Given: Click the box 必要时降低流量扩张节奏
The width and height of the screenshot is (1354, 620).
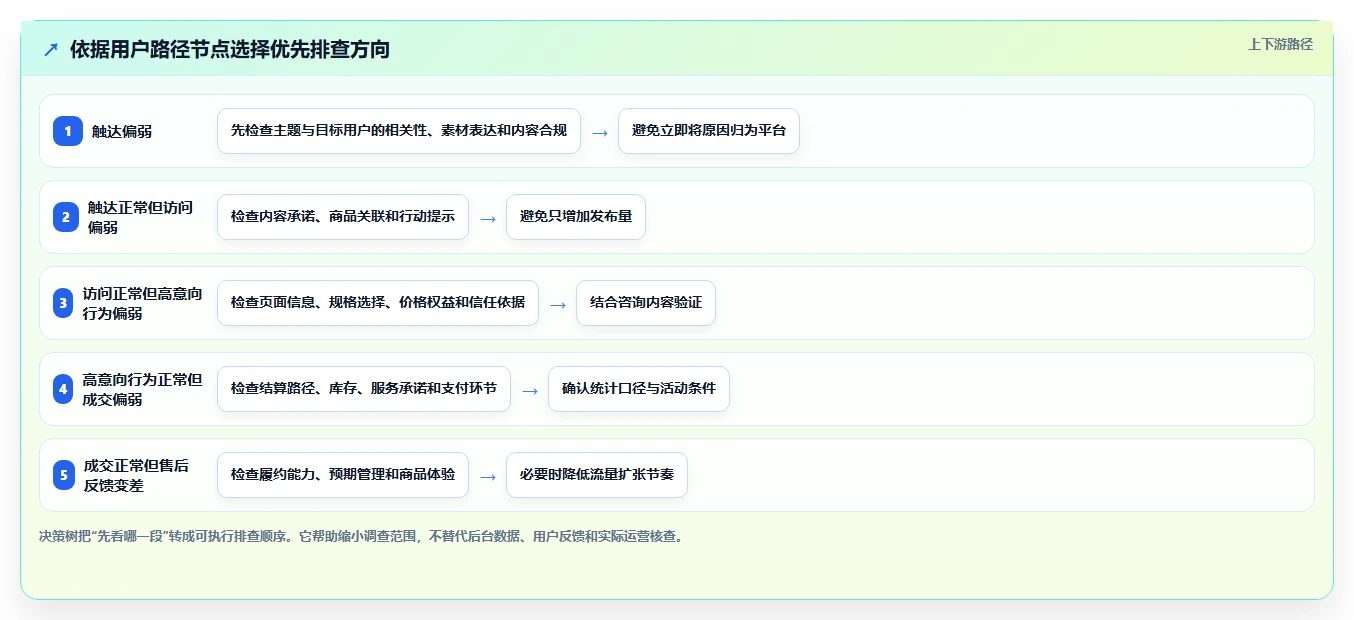Looking at the screenshot, I should [x=597, y=475].
